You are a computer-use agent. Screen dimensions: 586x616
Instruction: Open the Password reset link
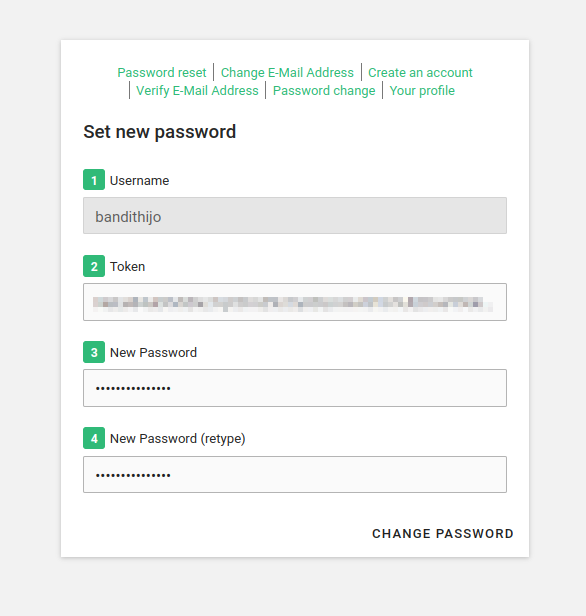[x=162, y=73]
